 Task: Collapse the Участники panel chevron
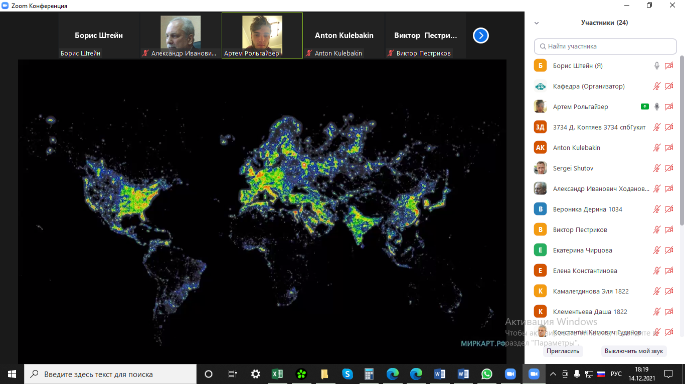(x=536, y=23)
